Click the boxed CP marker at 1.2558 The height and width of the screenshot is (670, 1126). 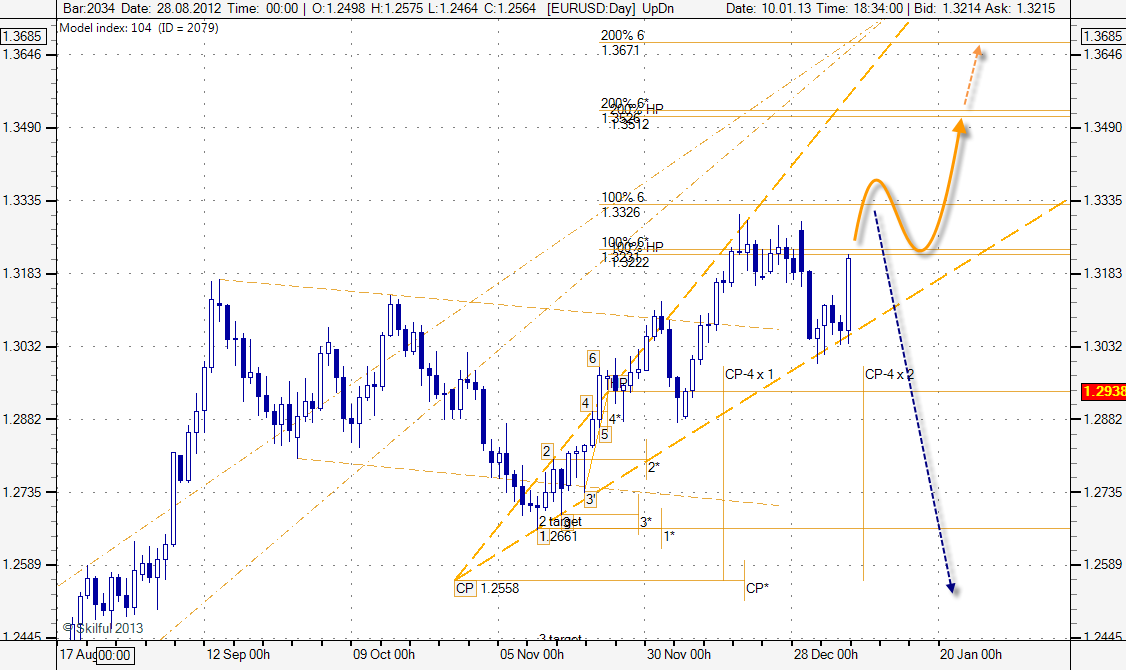point(465,589)
